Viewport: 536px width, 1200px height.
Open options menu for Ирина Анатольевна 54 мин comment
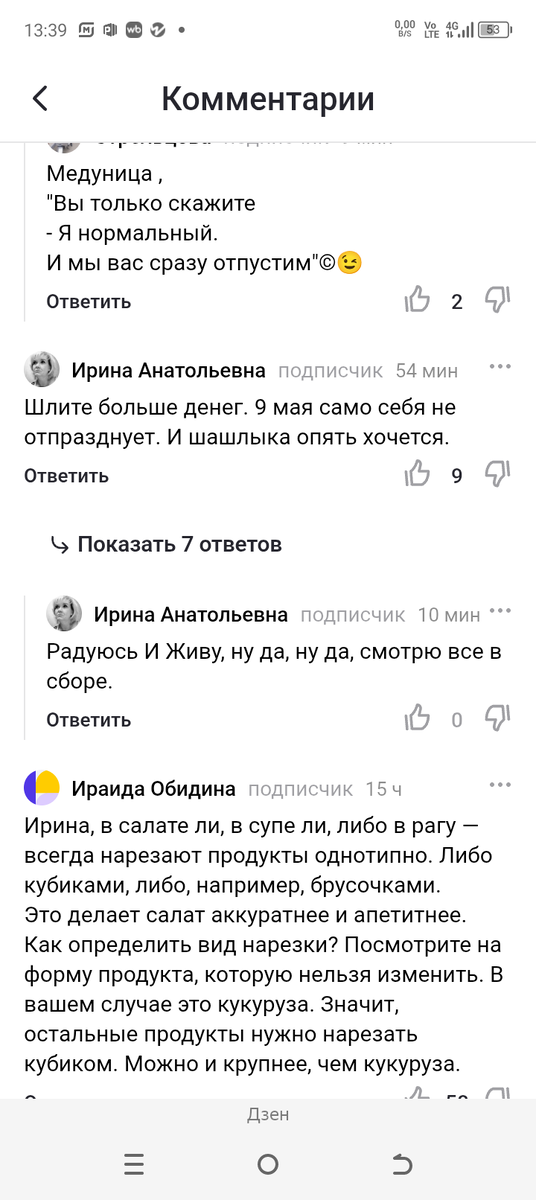coord(500,367)
